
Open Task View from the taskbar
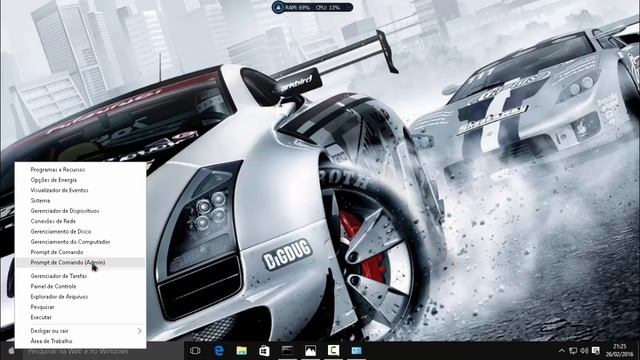point(195,351)
